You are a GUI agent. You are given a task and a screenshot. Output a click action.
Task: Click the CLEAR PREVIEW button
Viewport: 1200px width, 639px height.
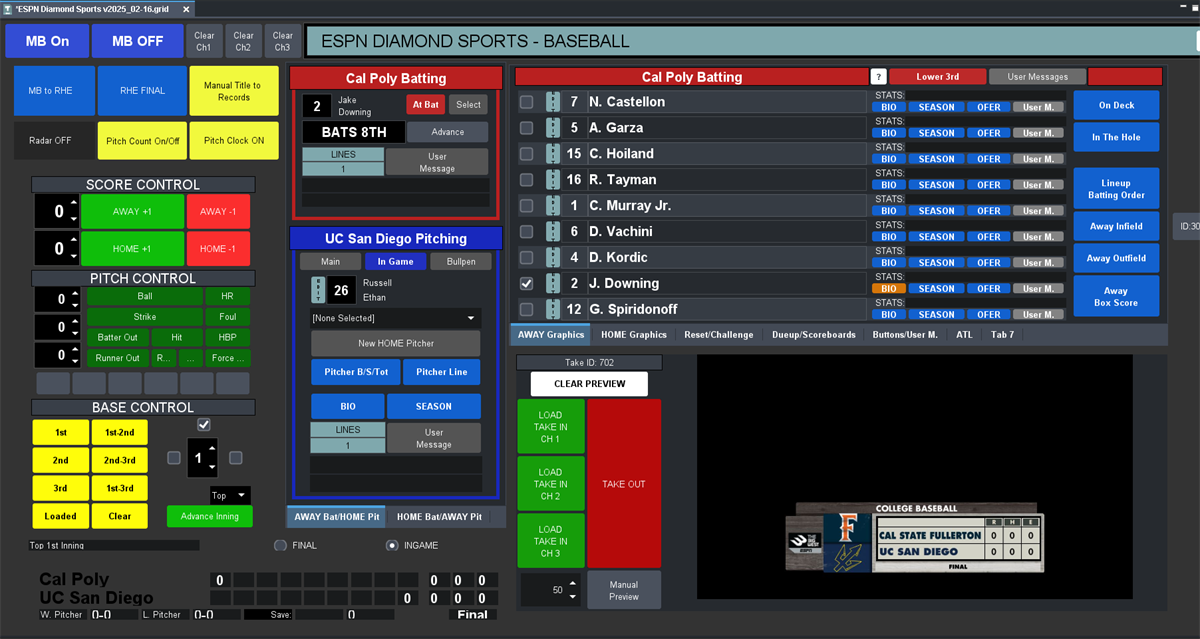[589, 384]
